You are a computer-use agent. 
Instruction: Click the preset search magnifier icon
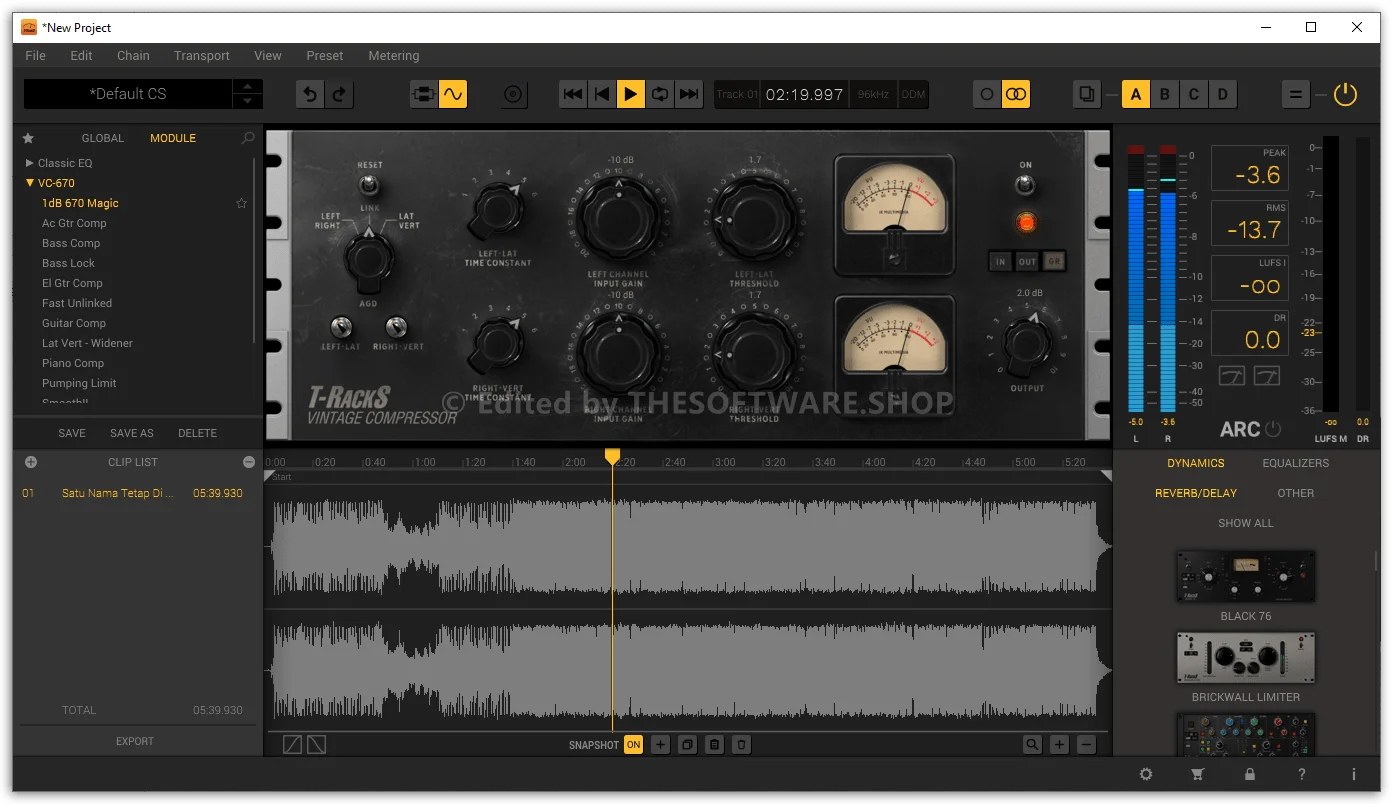(x=248, y=138)
